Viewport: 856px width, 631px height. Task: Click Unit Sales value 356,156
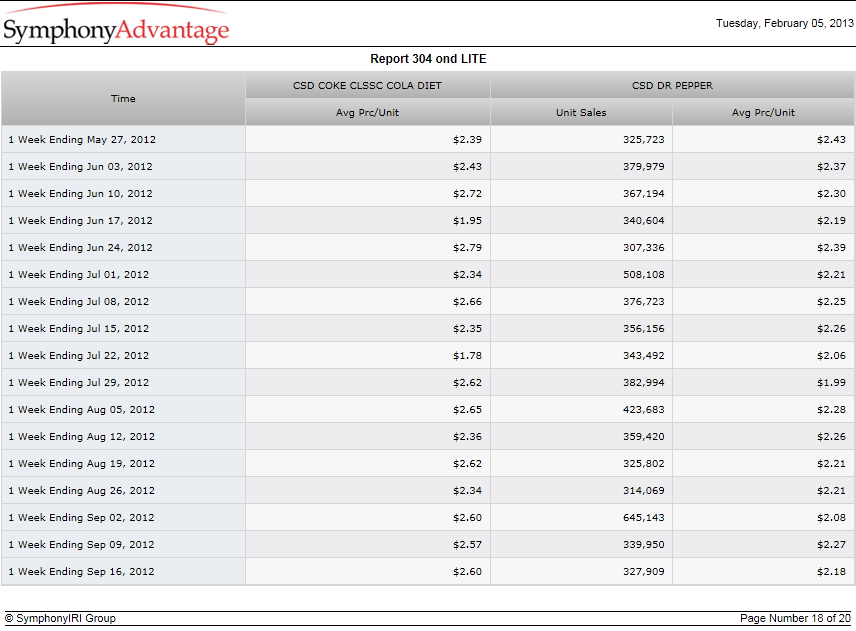(644, 329)
